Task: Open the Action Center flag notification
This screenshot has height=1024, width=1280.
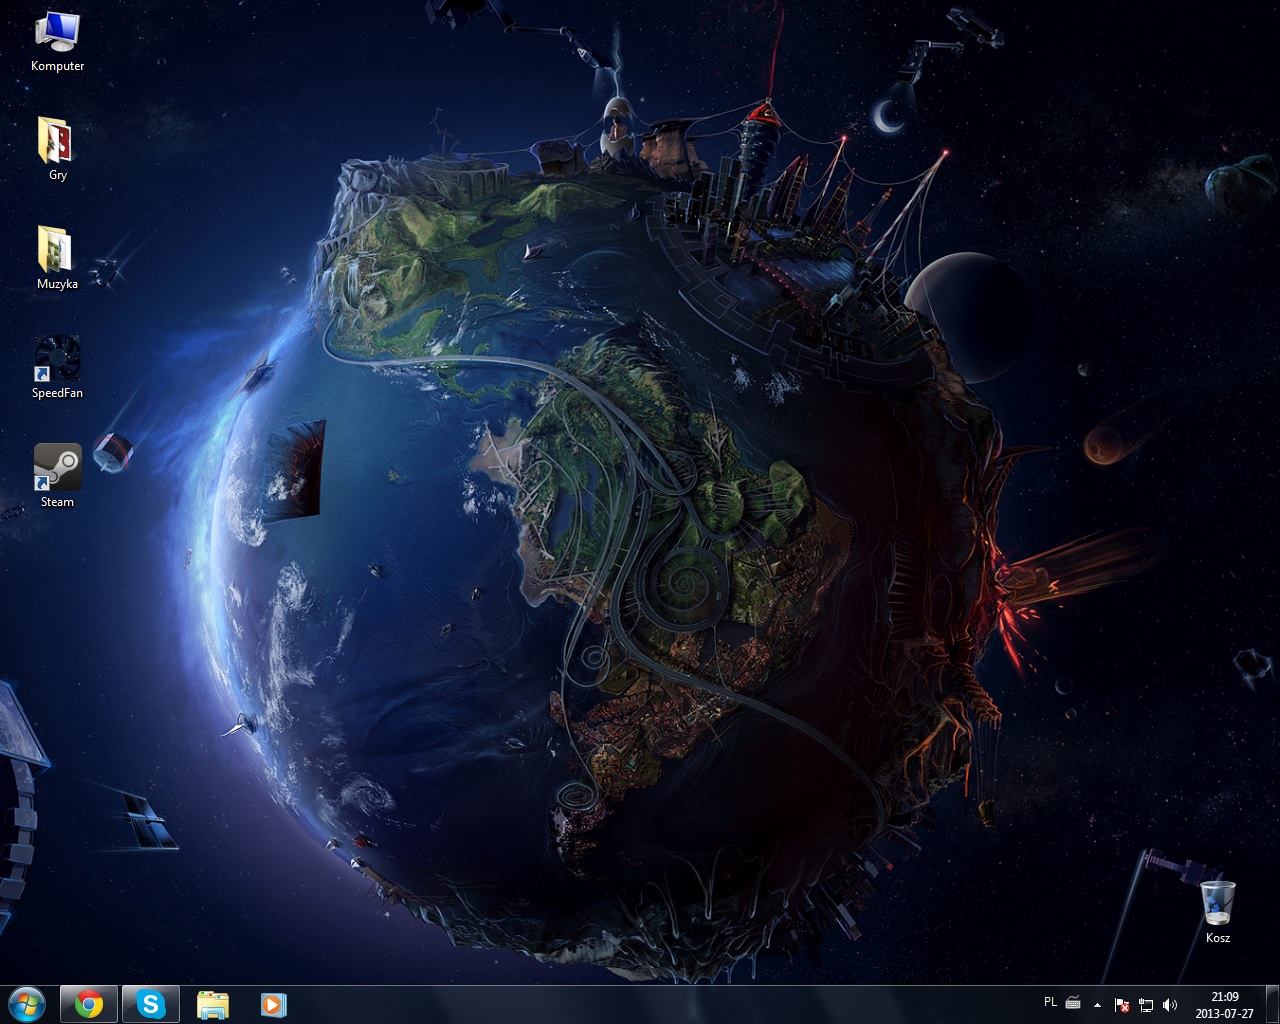Action: pos(1122,1005)
